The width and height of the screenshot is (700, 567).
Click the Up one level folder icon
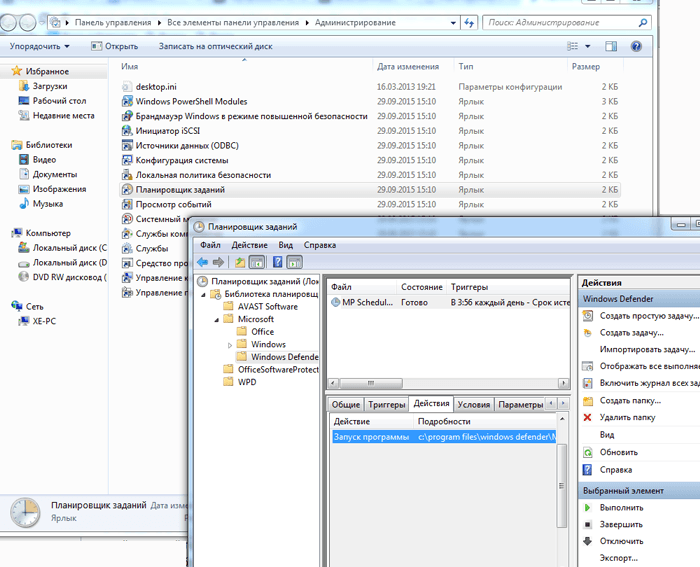[240, 262]
